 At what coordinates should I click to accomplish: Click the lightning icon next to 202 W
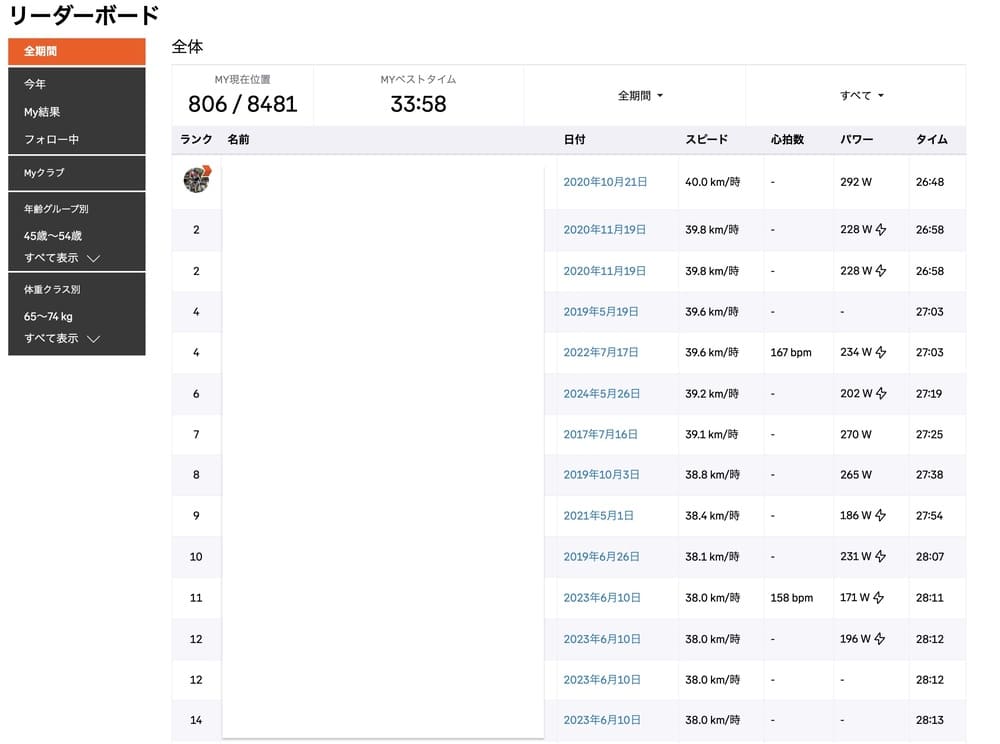[x=881, y=394]
